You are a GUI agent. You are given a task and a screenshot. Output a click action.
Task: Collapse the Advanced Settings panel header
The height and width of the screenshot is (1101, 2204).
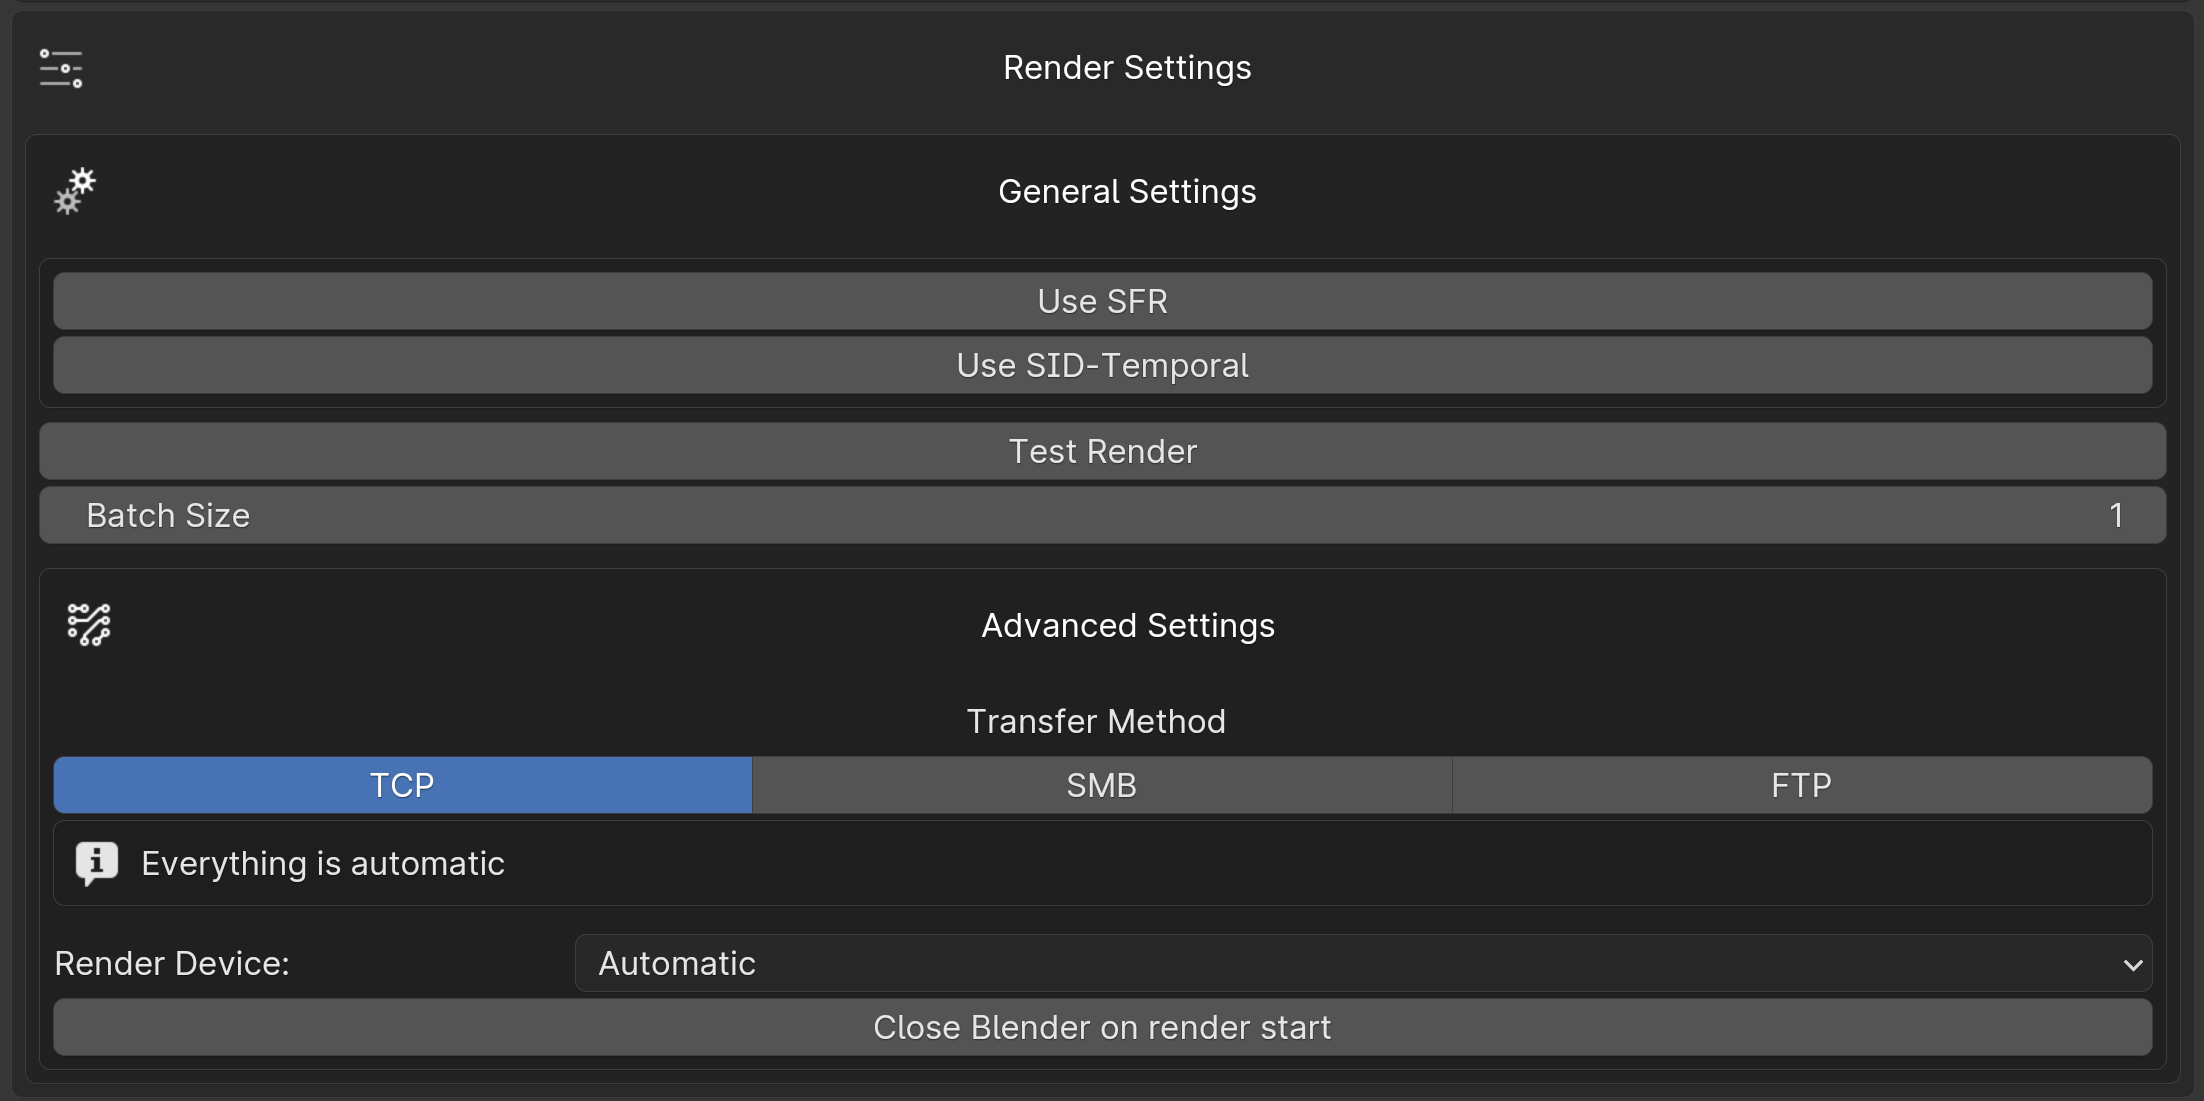1127,625
